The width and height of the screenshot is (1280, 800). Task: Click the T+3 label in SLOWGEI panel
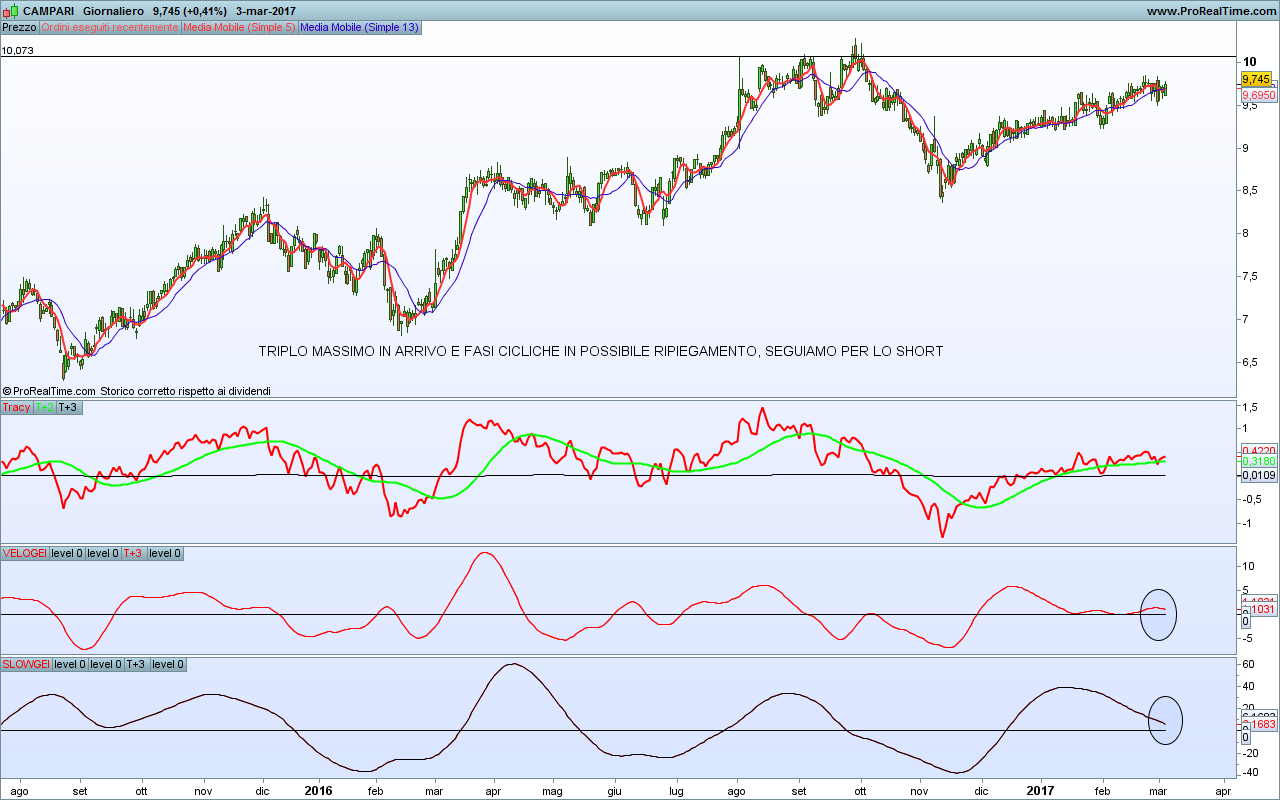[136, 664]
